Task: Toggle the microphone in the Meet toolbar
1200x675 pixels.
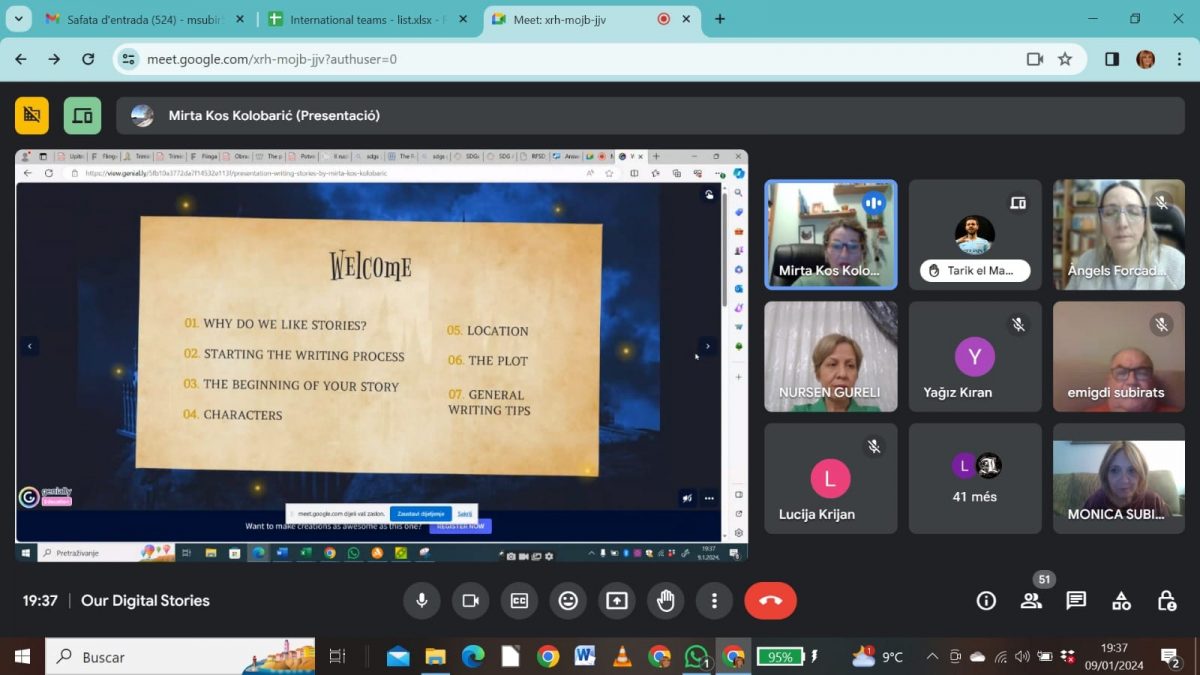Action: 422,600
